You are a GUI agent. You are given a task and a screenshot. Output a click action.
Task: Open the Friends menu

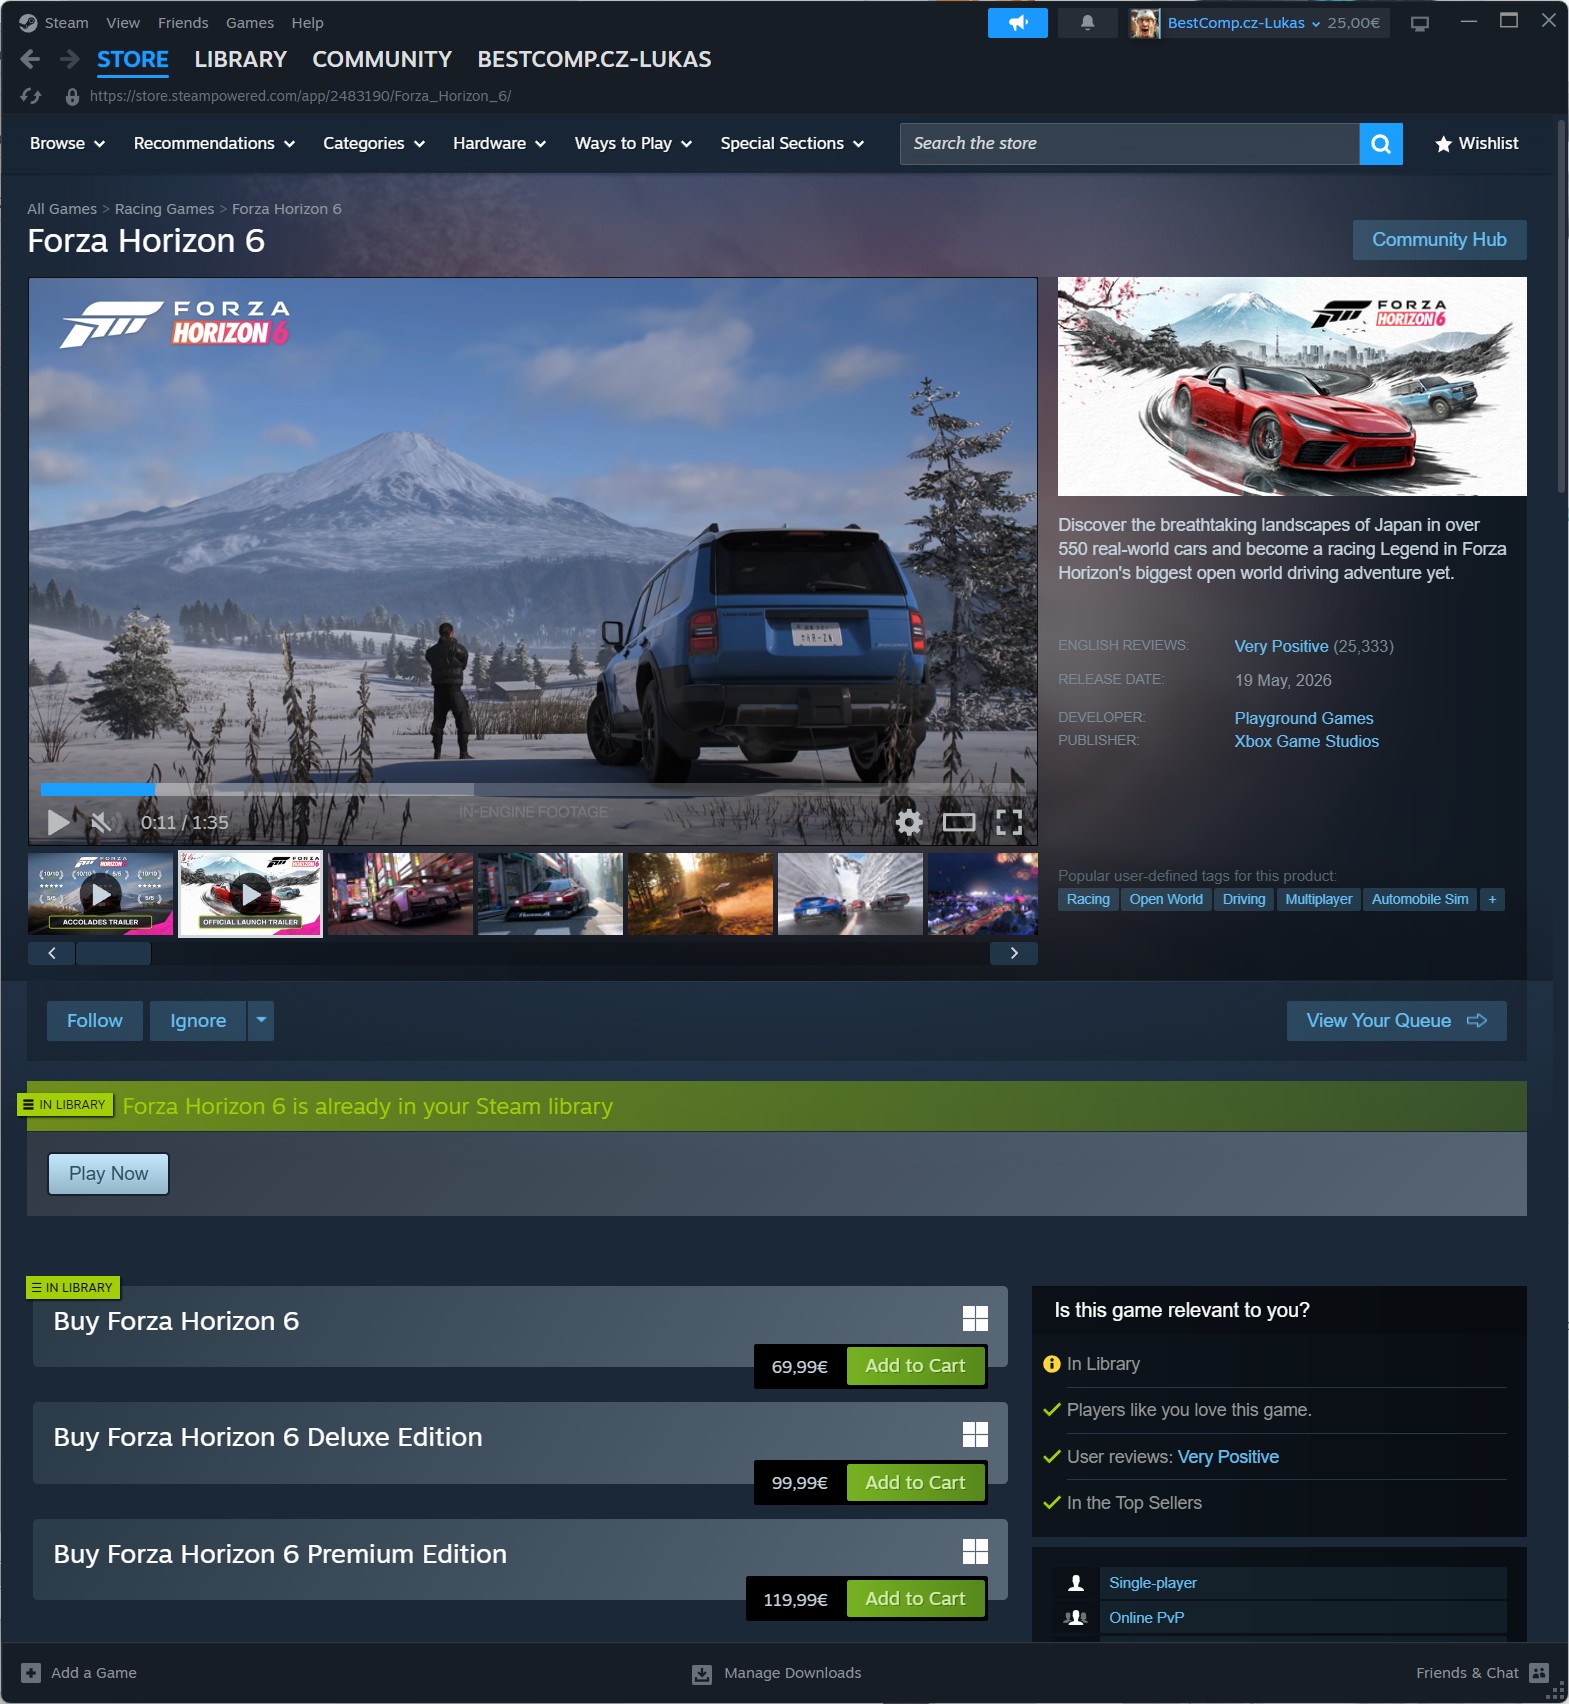(183, 22)
